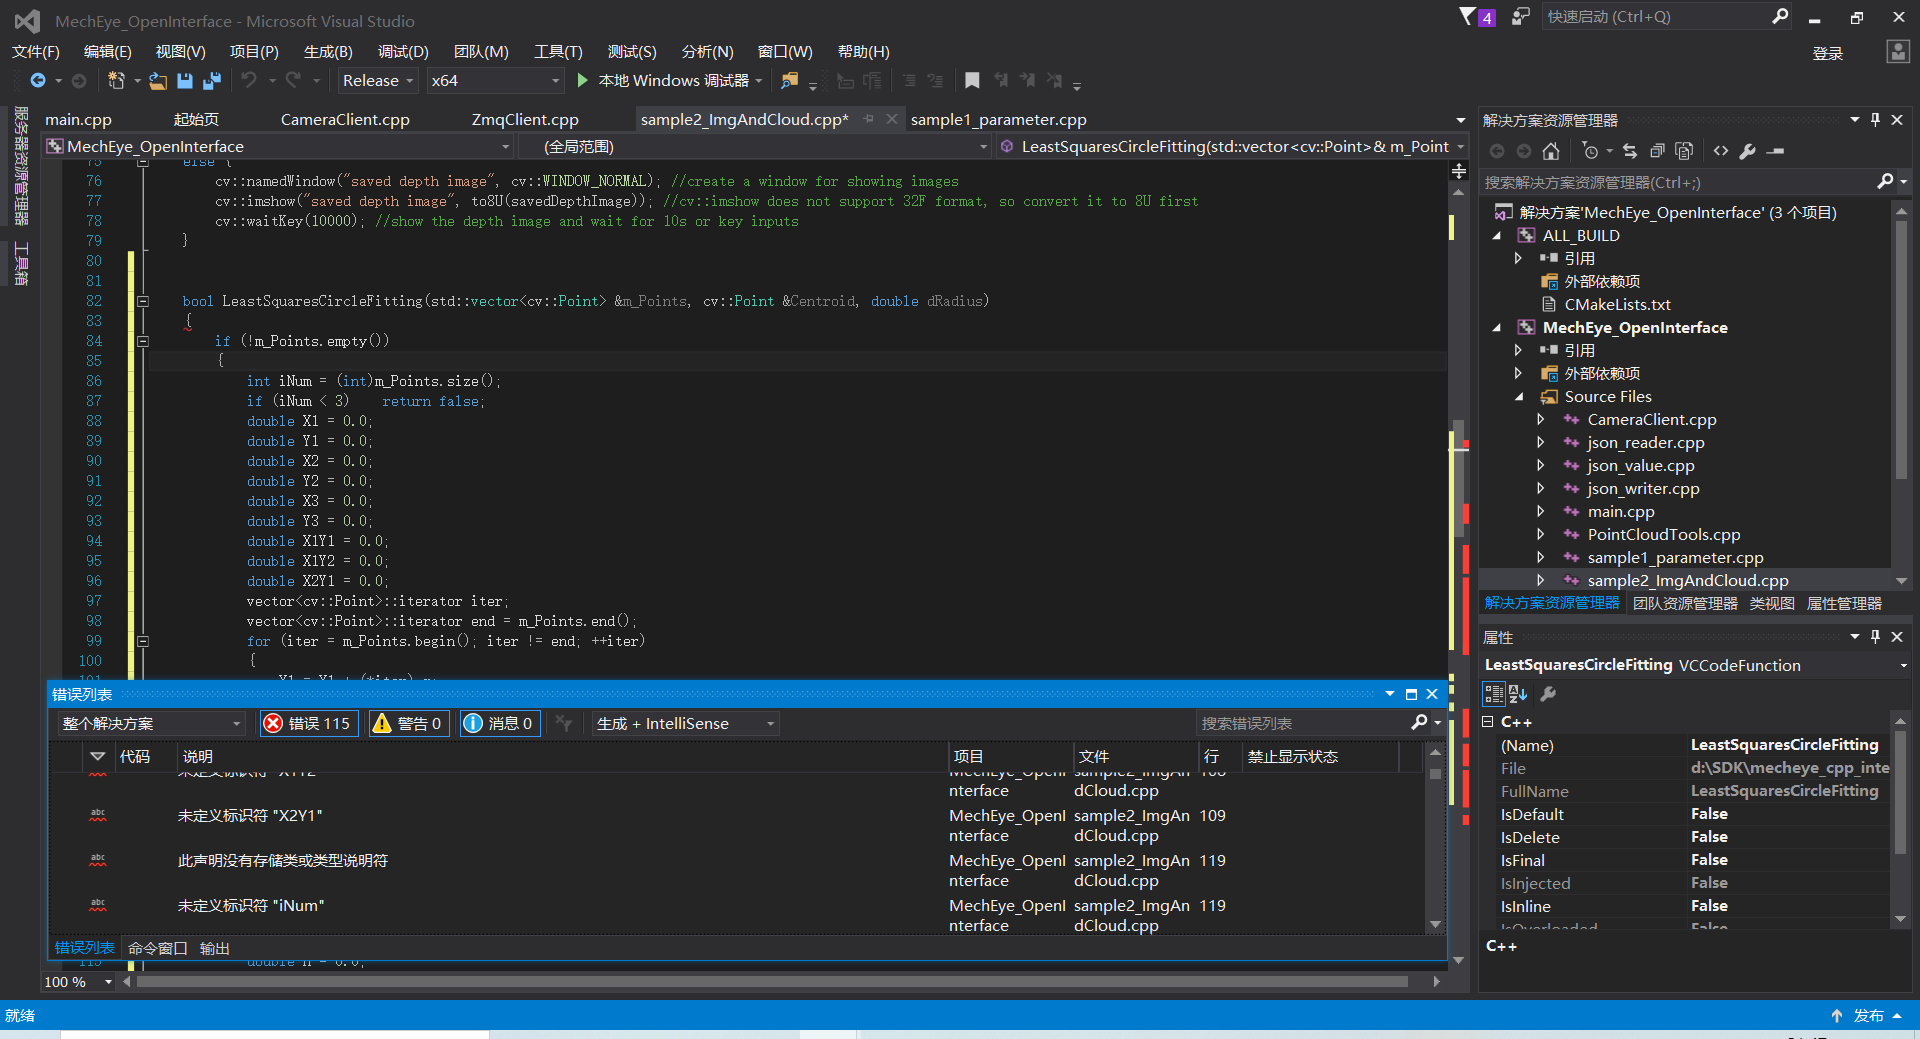Image resolution: width=1920 pixels, height=1039 pixels.
Task: Click the preview selected items icon in Solution Explorer
Action: click(1776, 151)
